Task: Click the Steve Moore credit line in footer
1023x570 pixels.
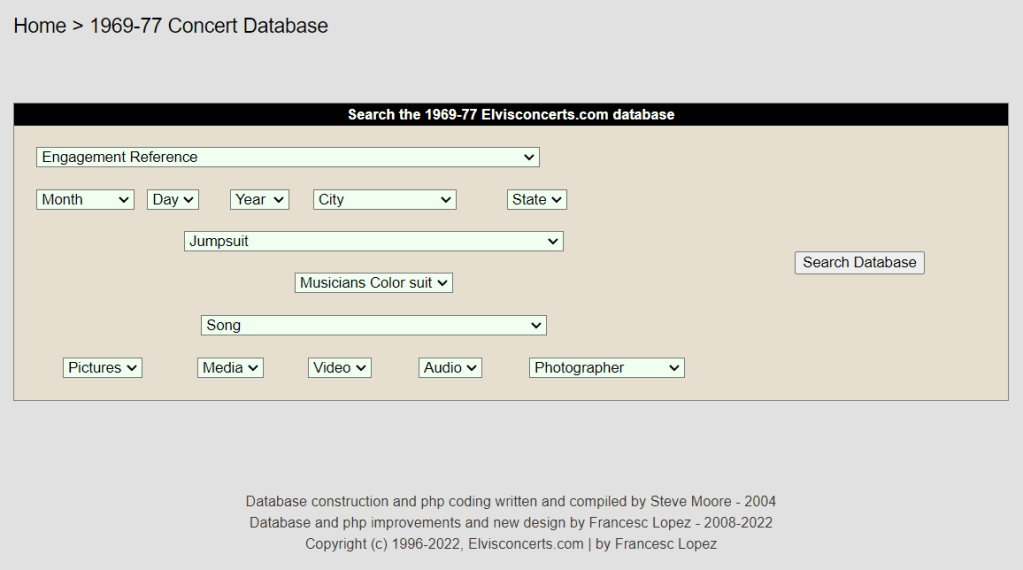Action: 511,501
